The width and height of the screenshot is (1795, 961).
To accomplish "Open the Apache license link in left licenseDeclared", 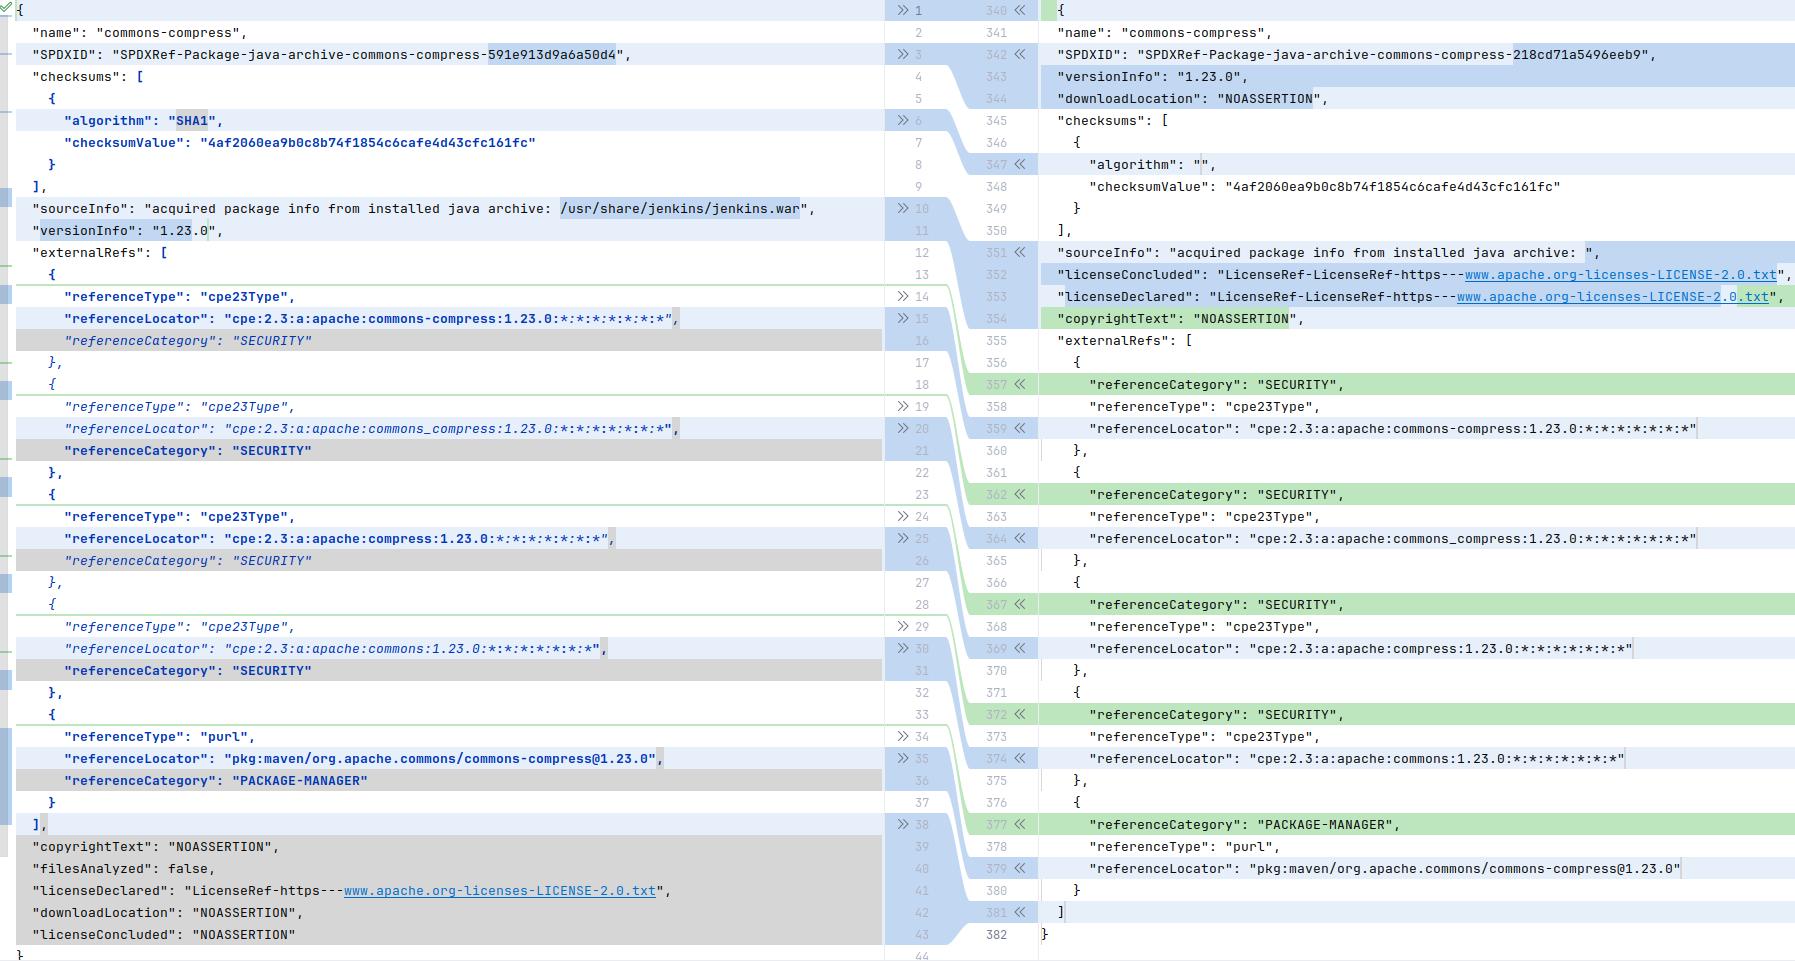I will tap(500, 891).
